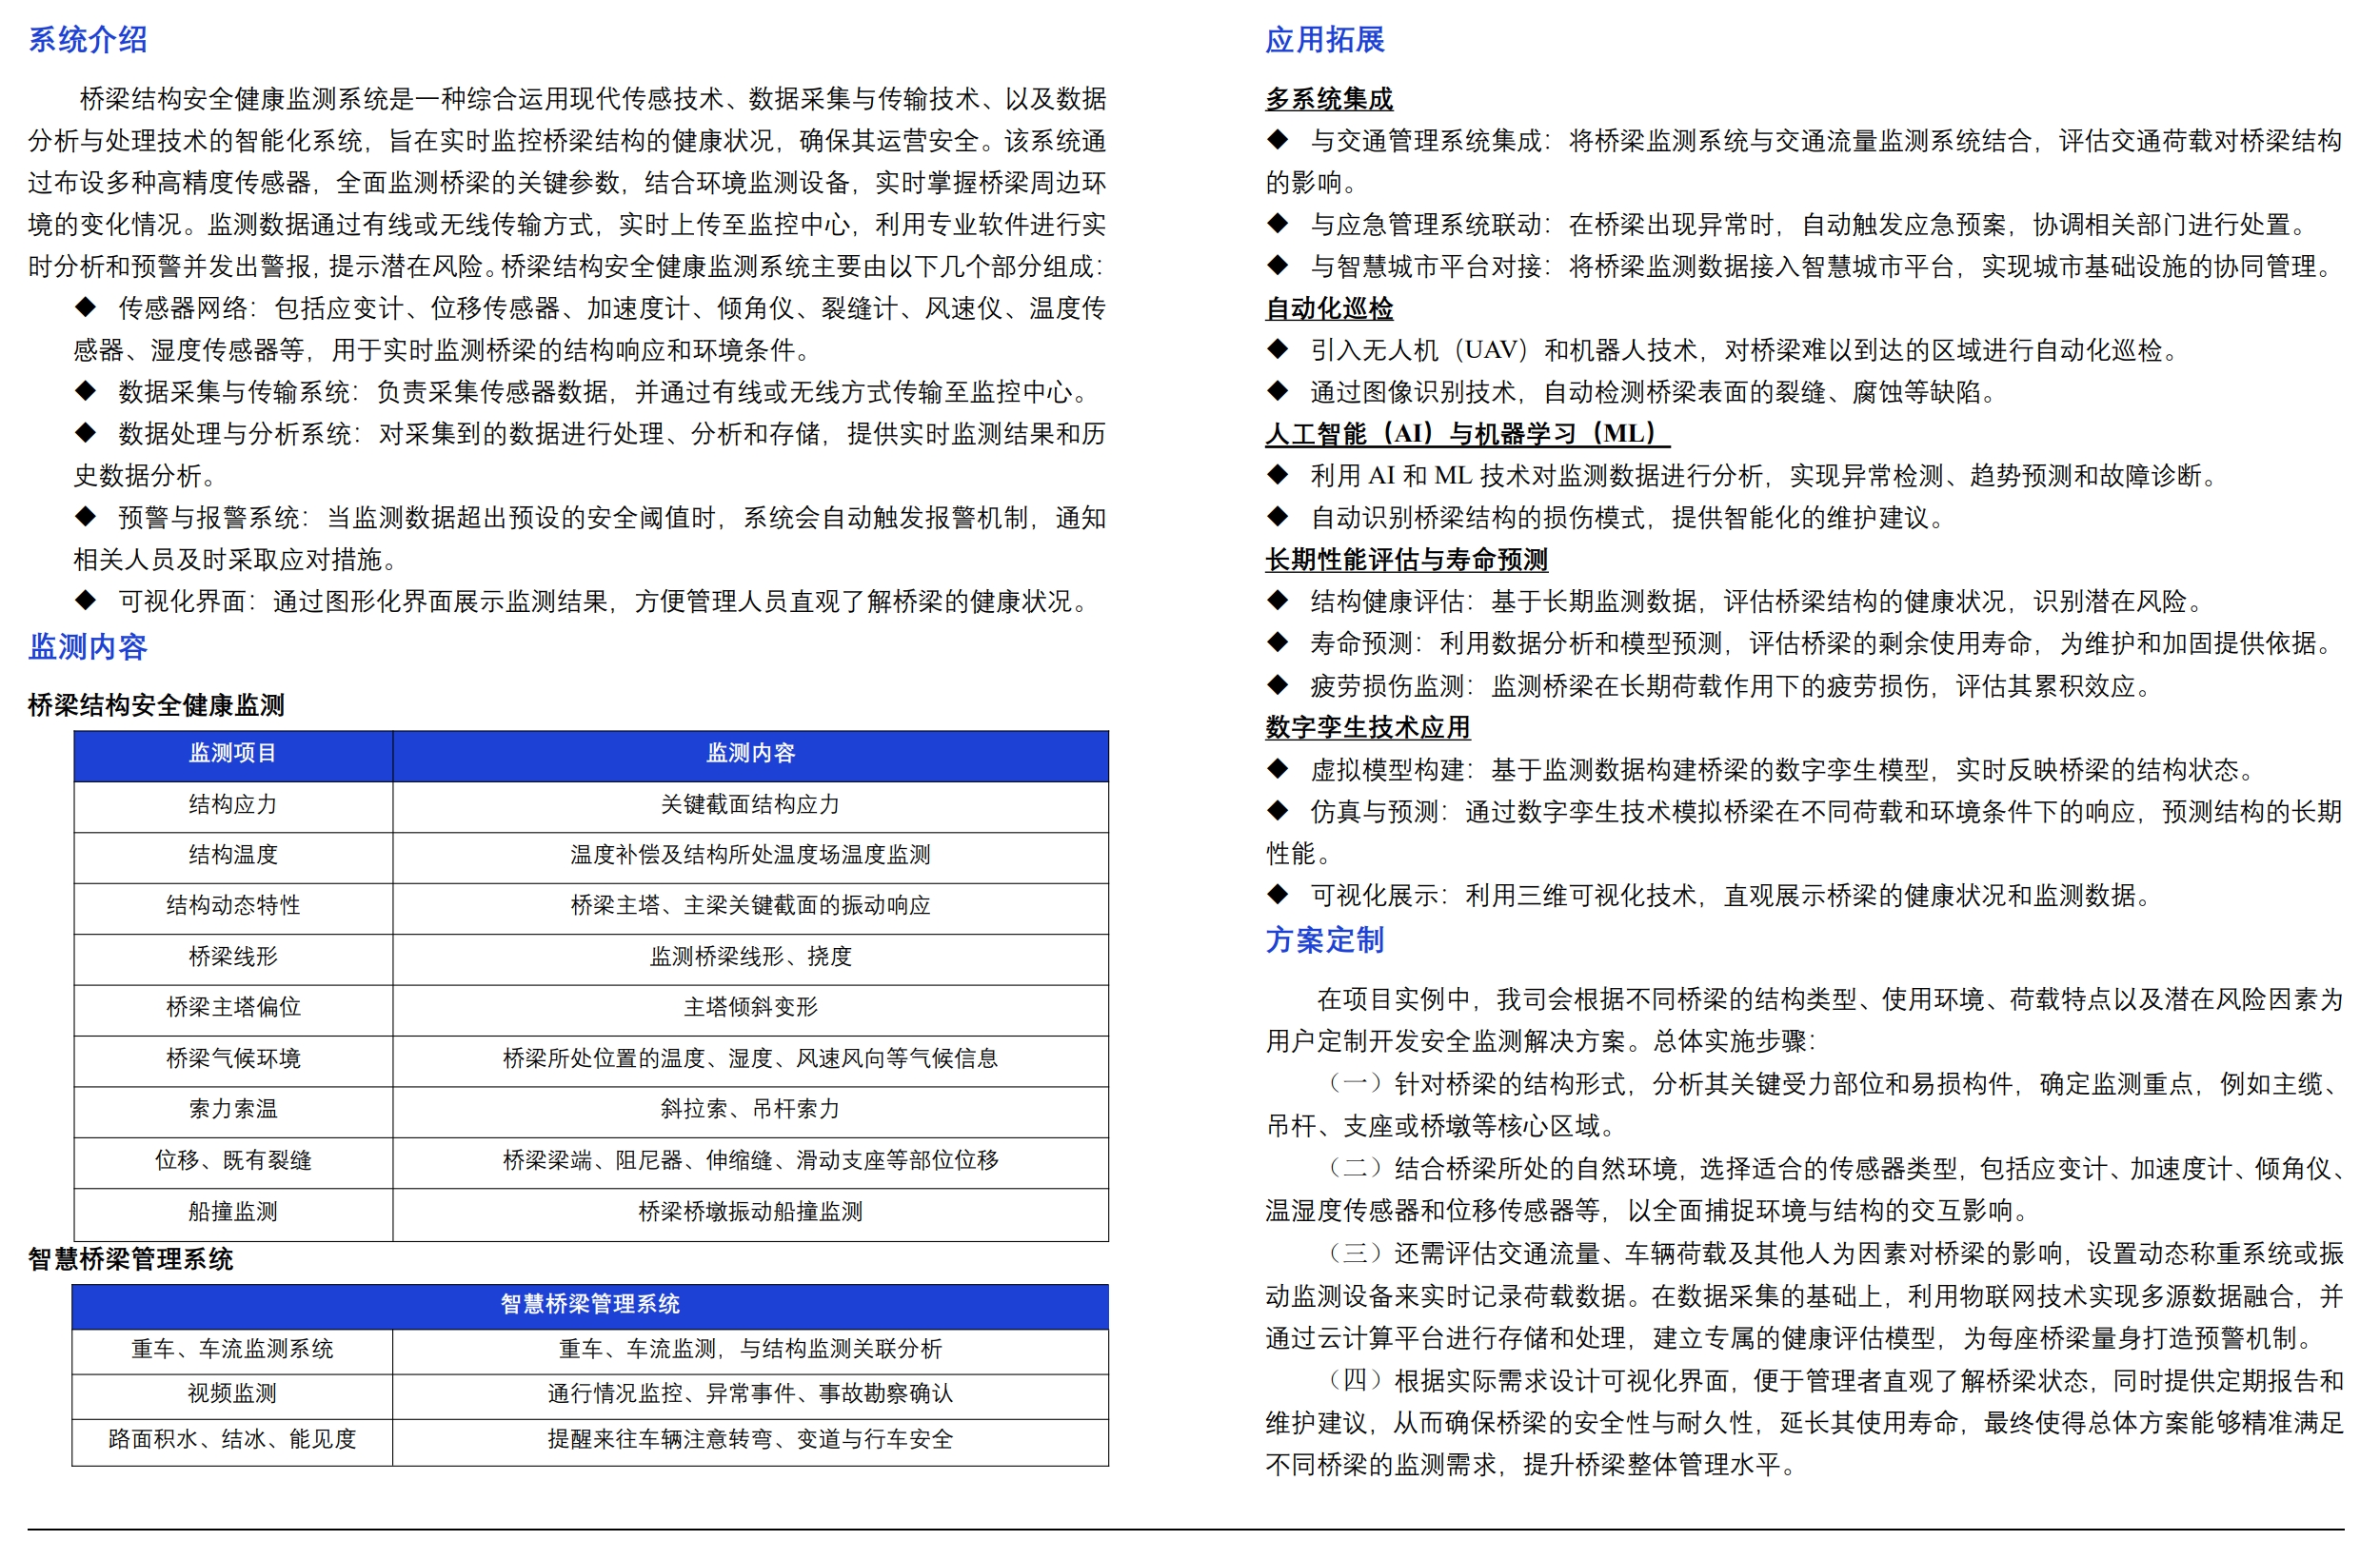The height and width of the screenshot is (1560, 2380).
Task: Click the underlined 自动化巡检 subheading
Action: point(1329,309)
